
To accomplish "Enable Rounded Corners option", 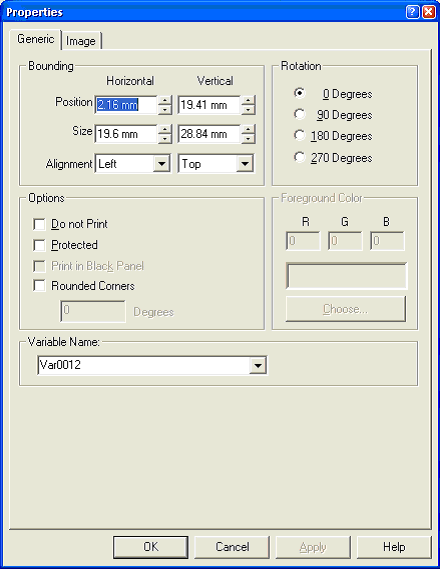I will [39, 286].
